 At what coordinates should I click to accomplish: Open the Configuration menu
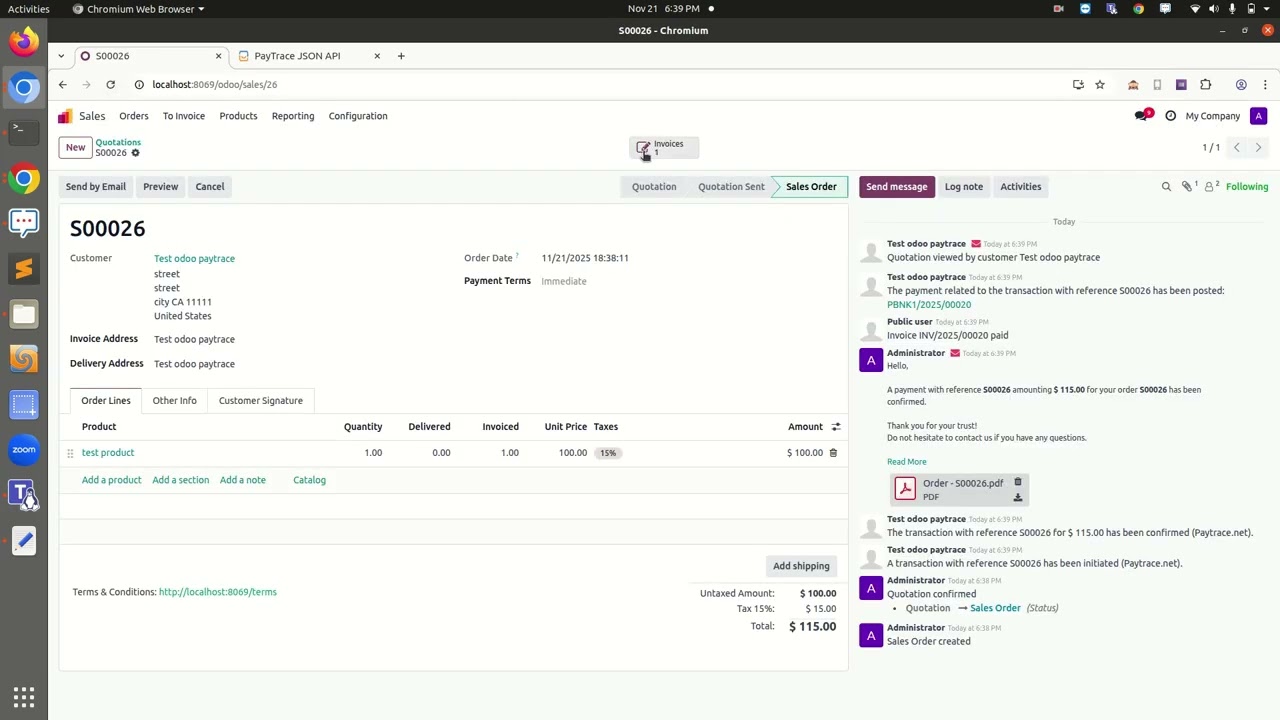click(358, 116)
